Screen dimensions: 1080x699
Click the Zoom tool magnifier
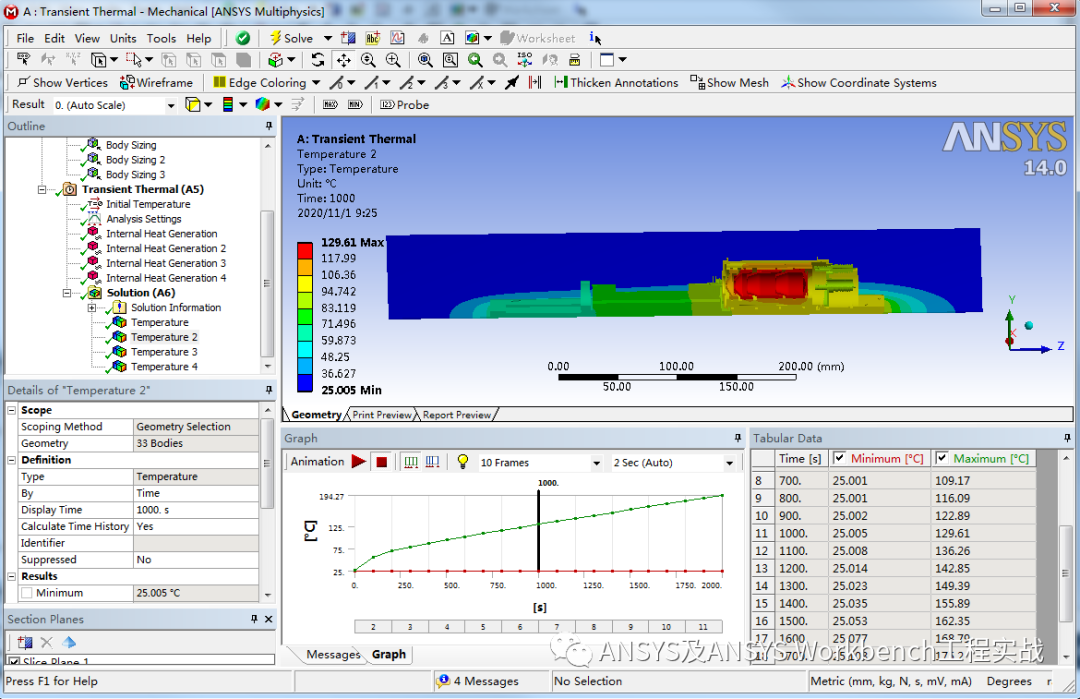click(368, 60)
